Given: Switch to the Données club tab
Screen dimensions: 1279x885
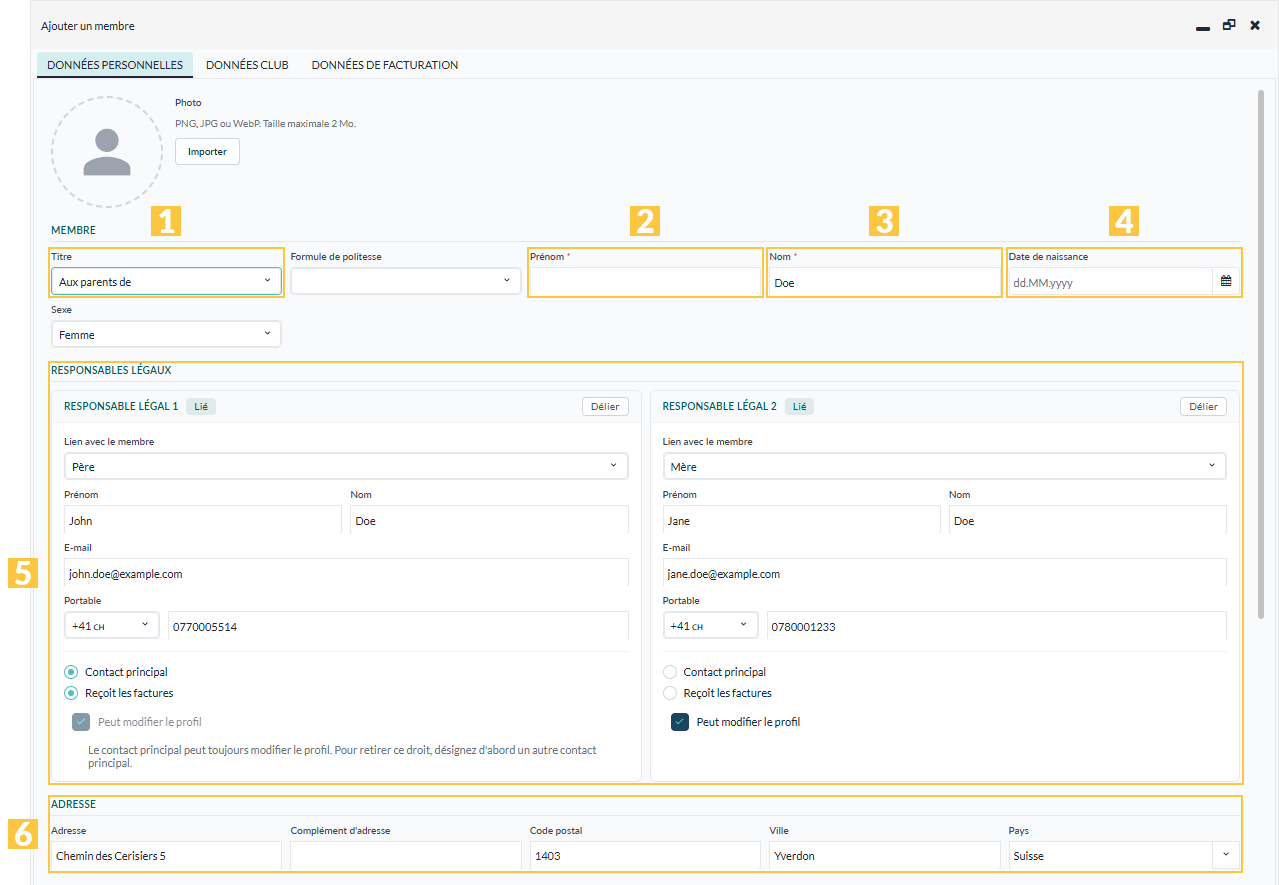Looking at the screenshot, I should tap(247, 65).
